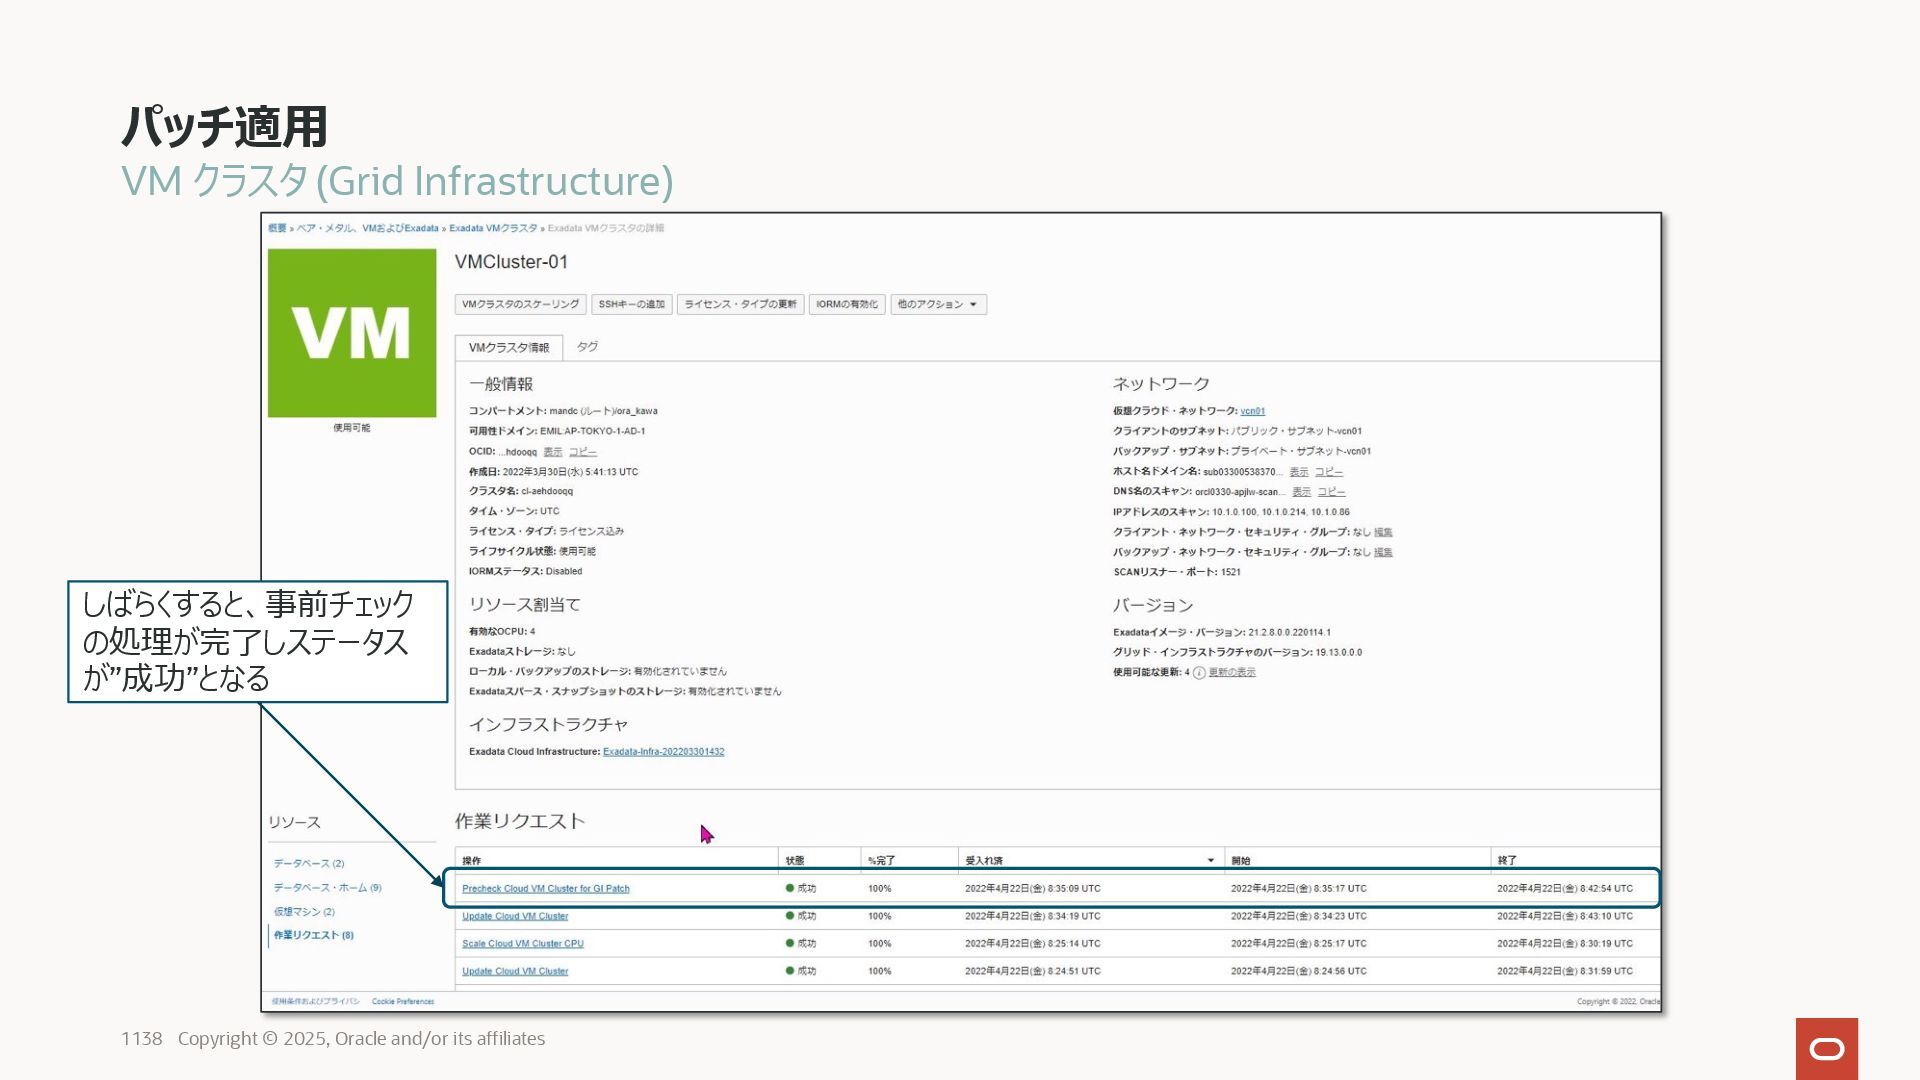Open Scale Cloud VM Cluster CPU request
This screenshot has width=1920, height=1080.
[x=522, y=944]
